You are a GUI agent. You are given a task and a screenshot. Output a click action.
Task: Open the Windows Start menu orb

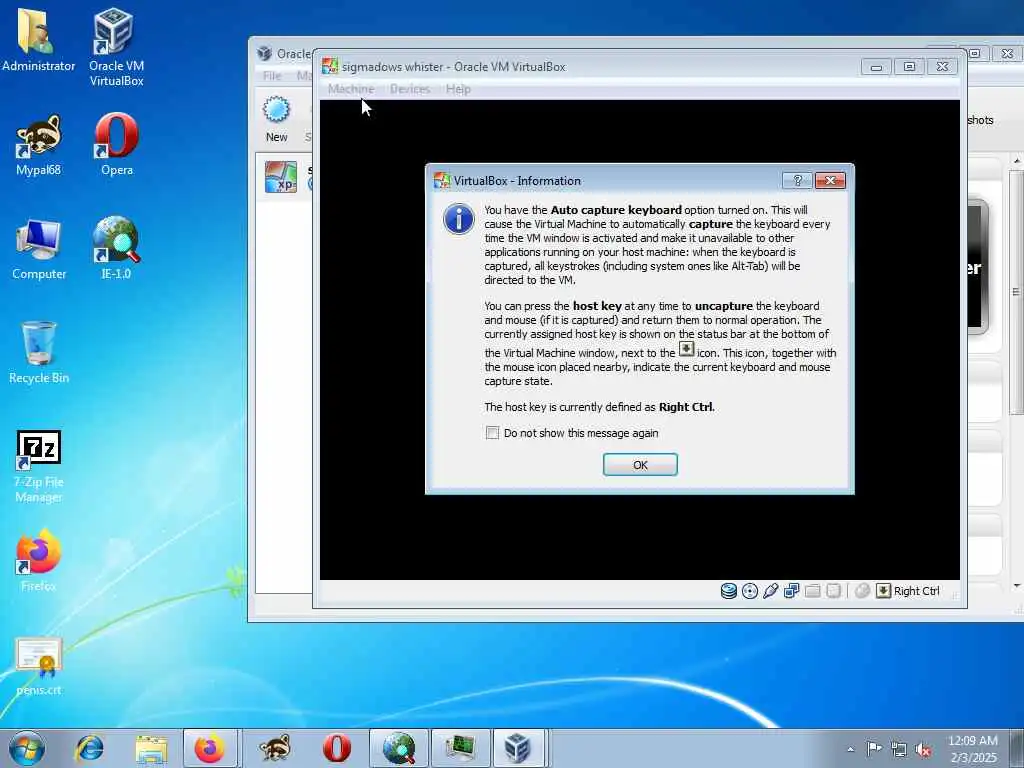pos(27,748)
